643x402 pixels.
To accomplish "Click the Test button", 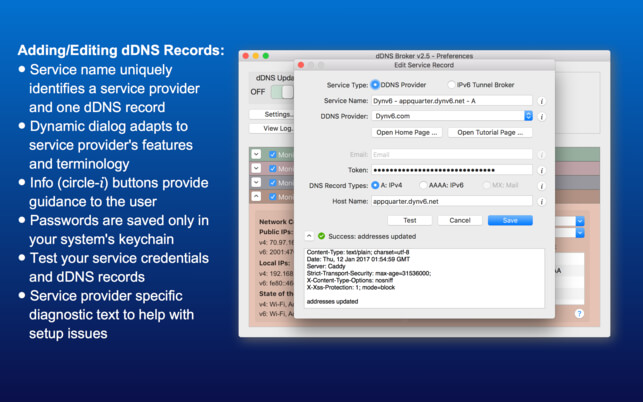I will pyautogui.click(x=410, y=220).
